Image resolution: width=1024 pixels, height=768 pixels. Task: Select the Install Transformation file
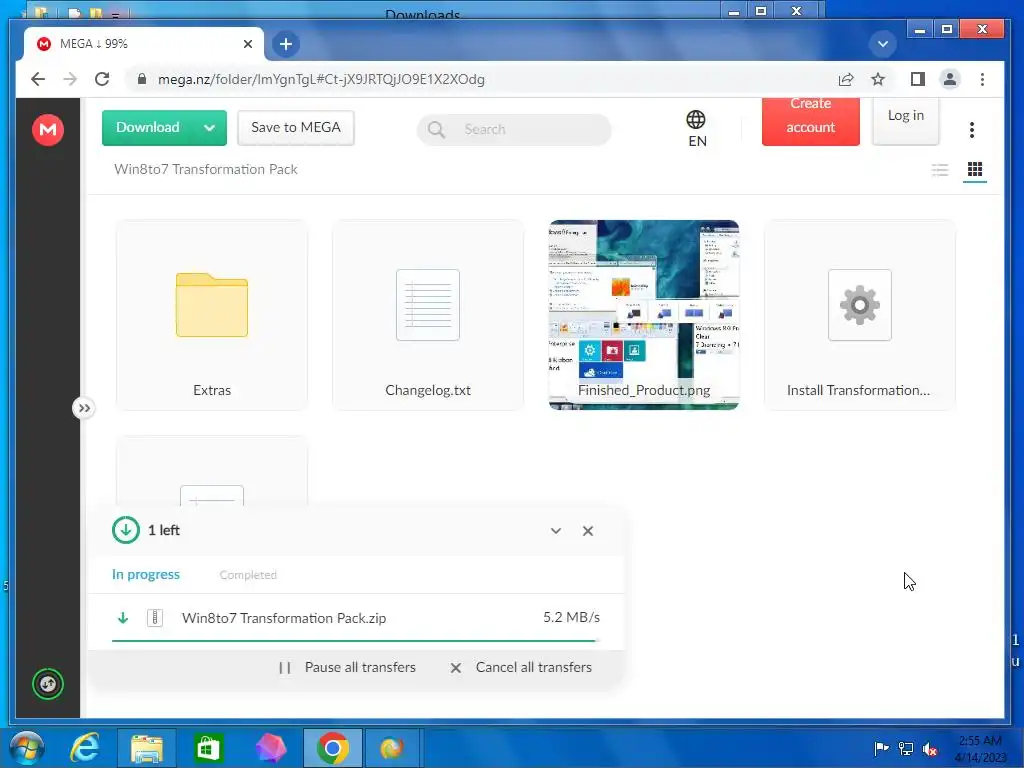pos(859,315)
